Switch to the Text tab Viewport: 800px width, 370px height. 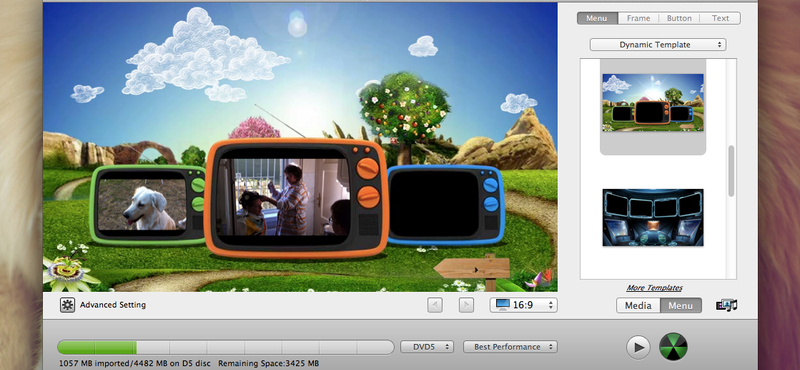tap(720, 18)
